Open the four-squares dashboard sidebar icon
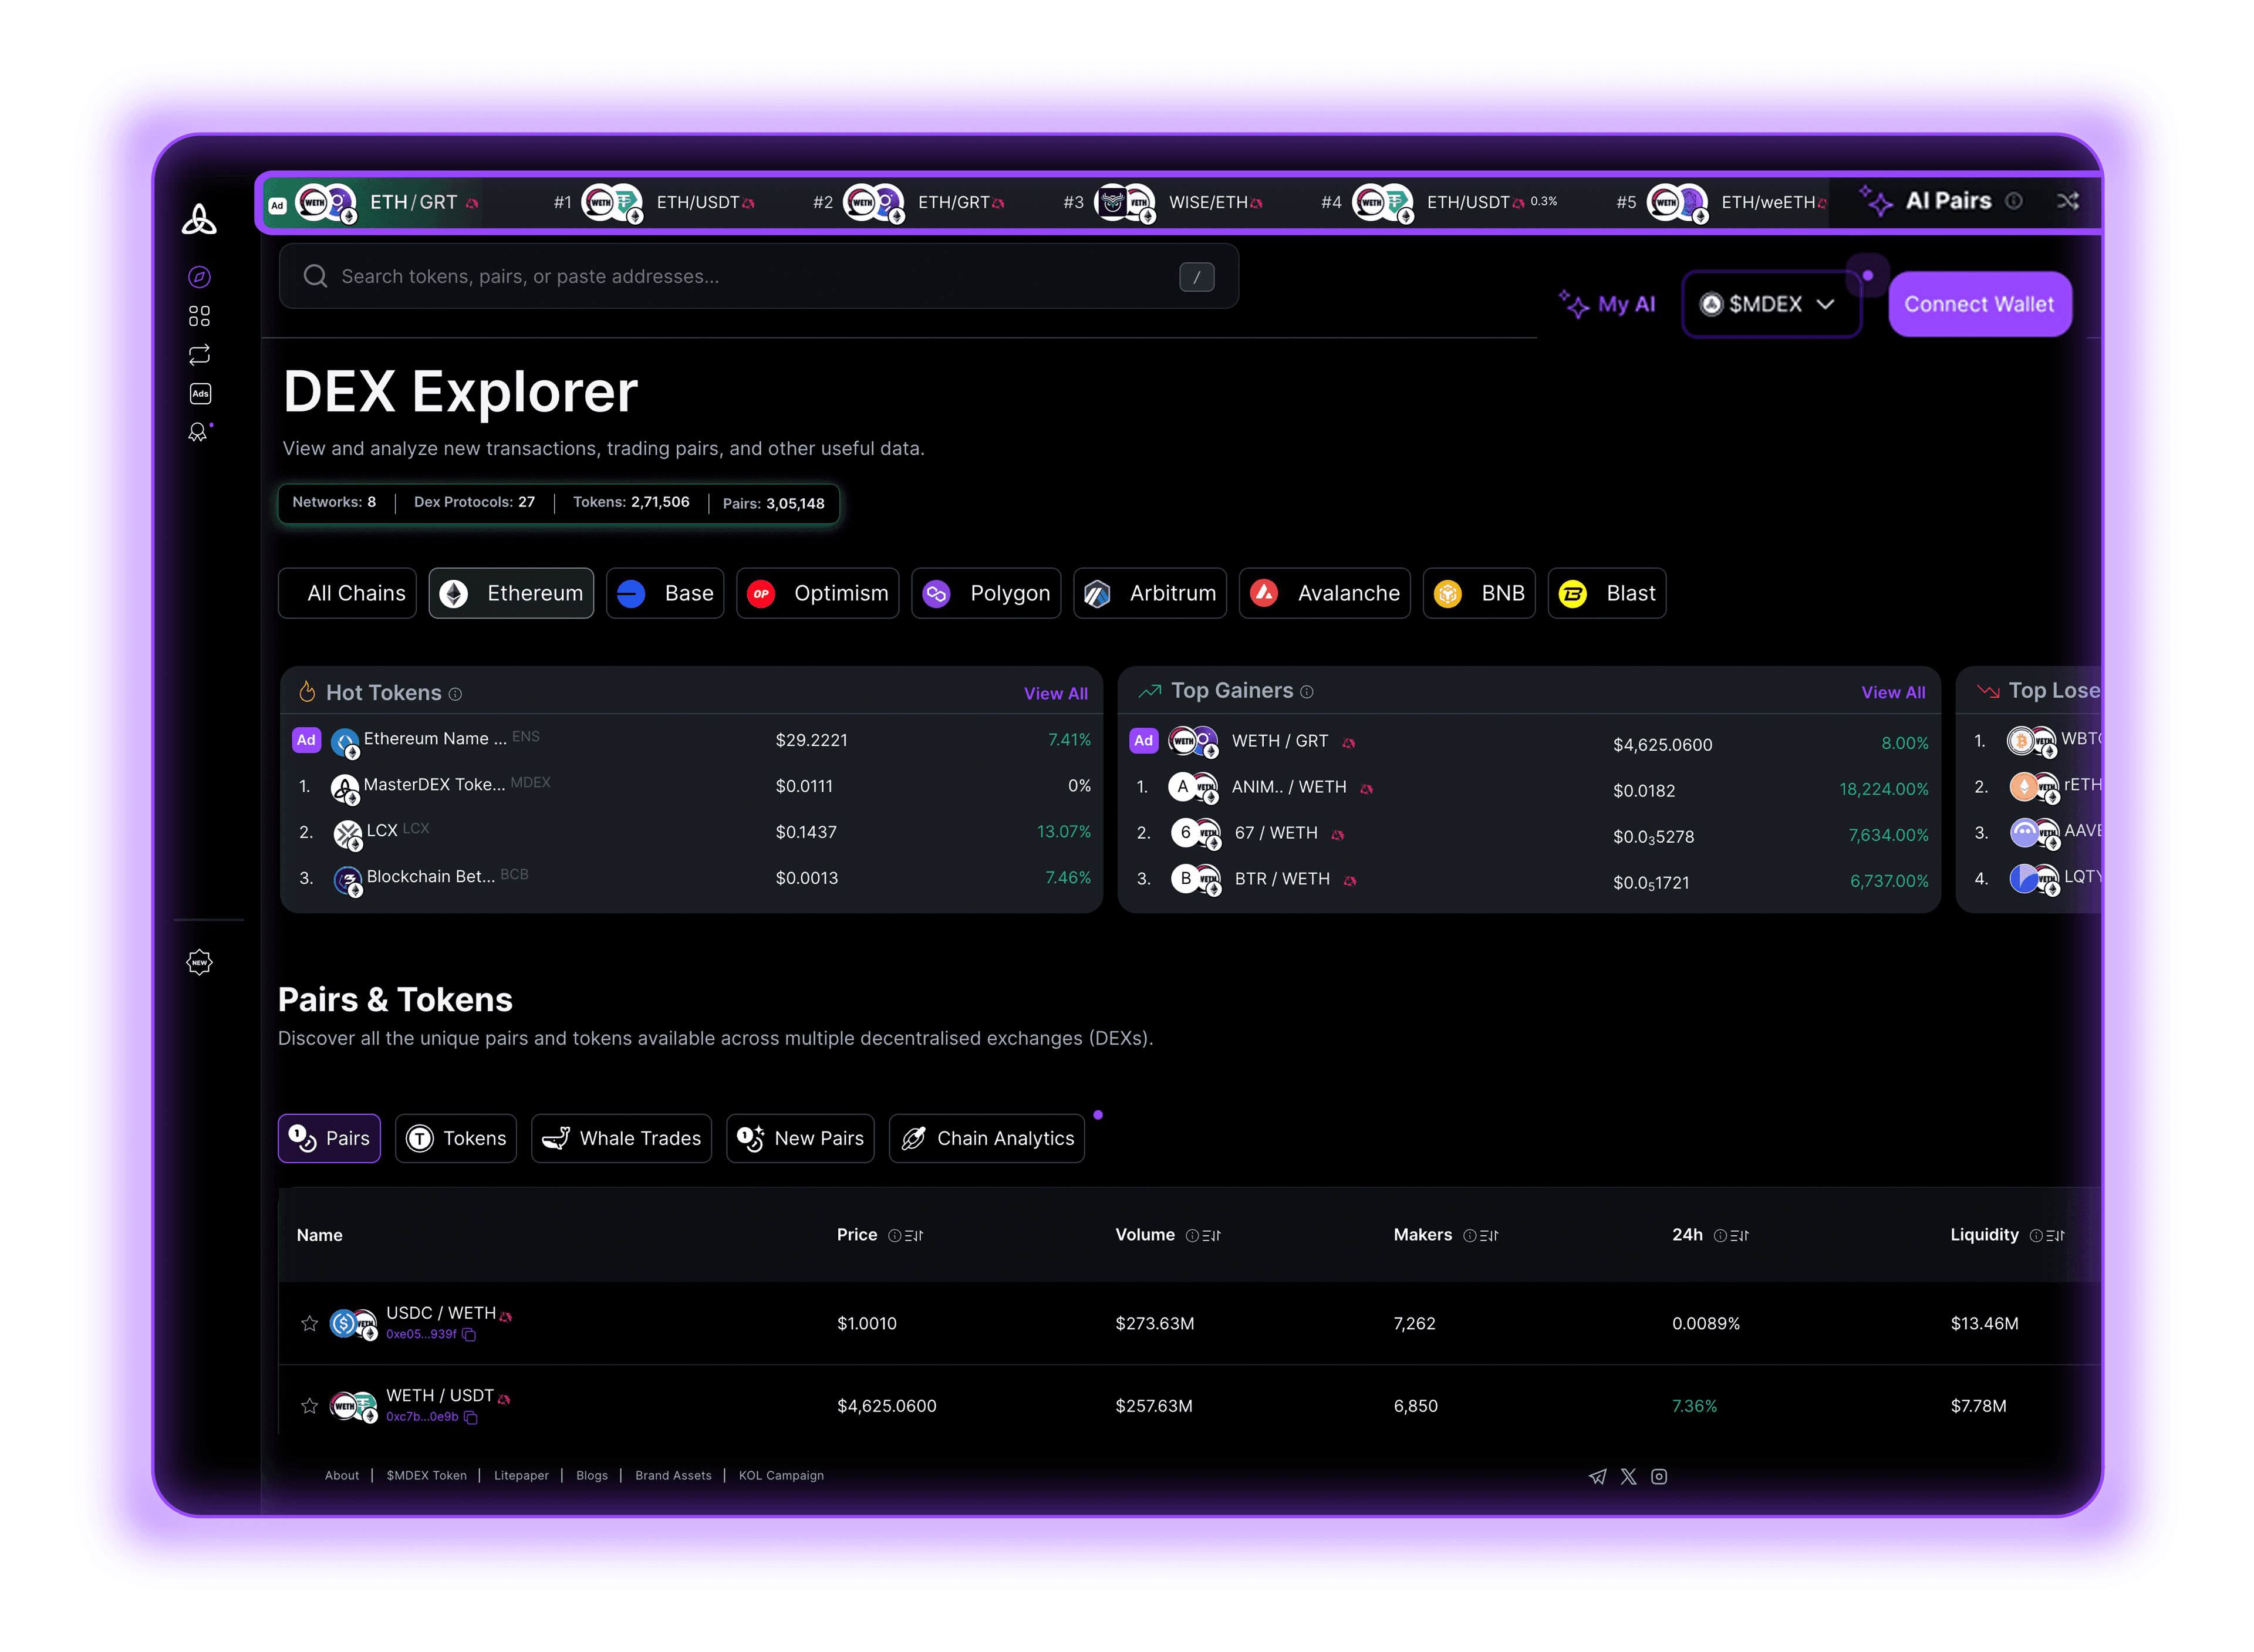The image size is (2254, 1652). 199,316
